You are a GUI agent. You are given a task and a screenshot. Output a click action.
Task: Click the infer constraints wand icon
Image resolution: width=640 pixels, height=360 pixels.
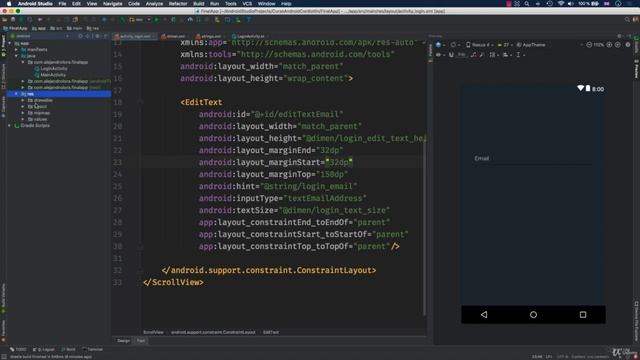click(482, 55)
